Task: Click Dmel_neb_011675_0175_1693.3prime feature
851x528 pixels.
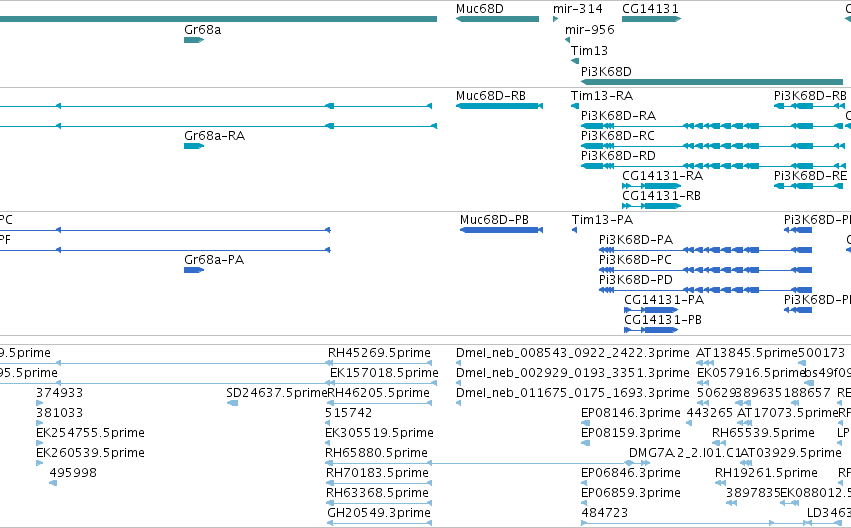Action: (x=573, y=393)
